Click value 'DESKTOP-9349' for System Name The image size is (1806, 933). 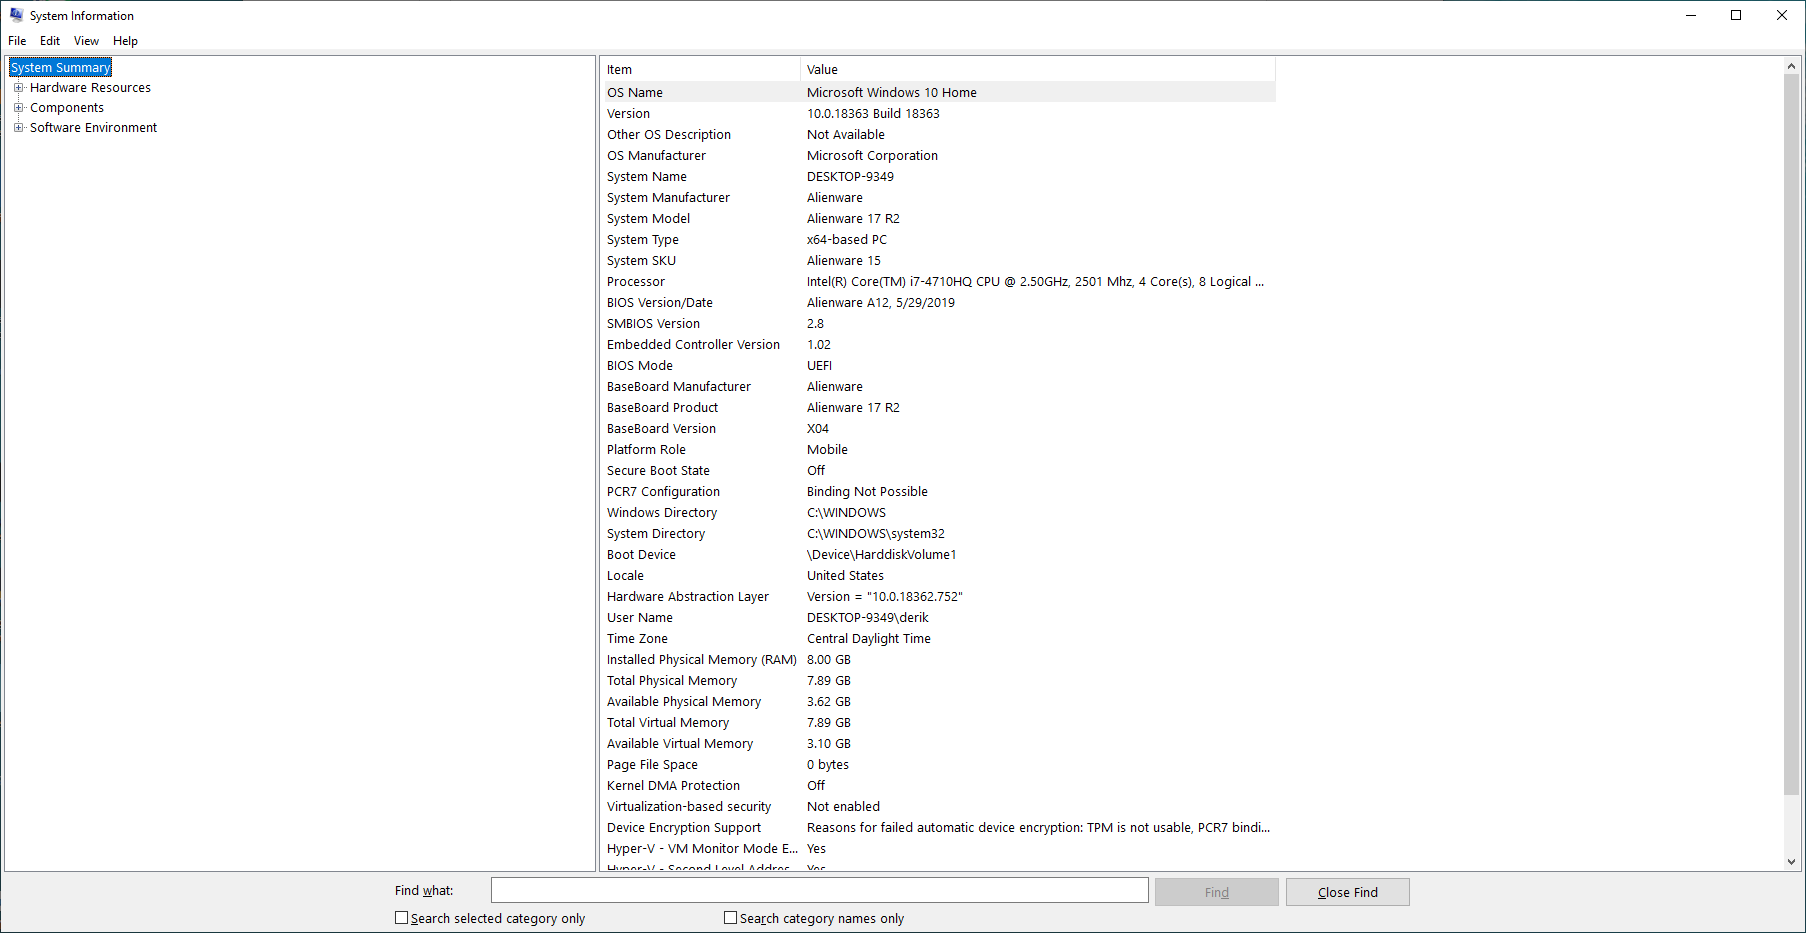pyautogui.click(x=850, y=176)
